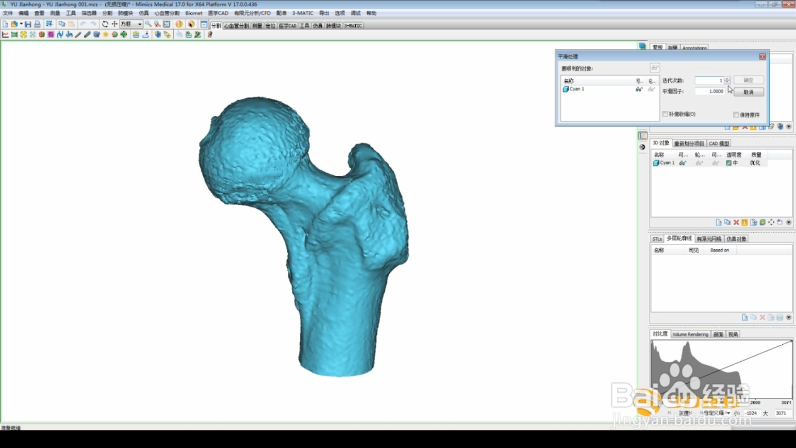Click the new item icon under polylines list
Screen dimensions: 796x448
745,317
